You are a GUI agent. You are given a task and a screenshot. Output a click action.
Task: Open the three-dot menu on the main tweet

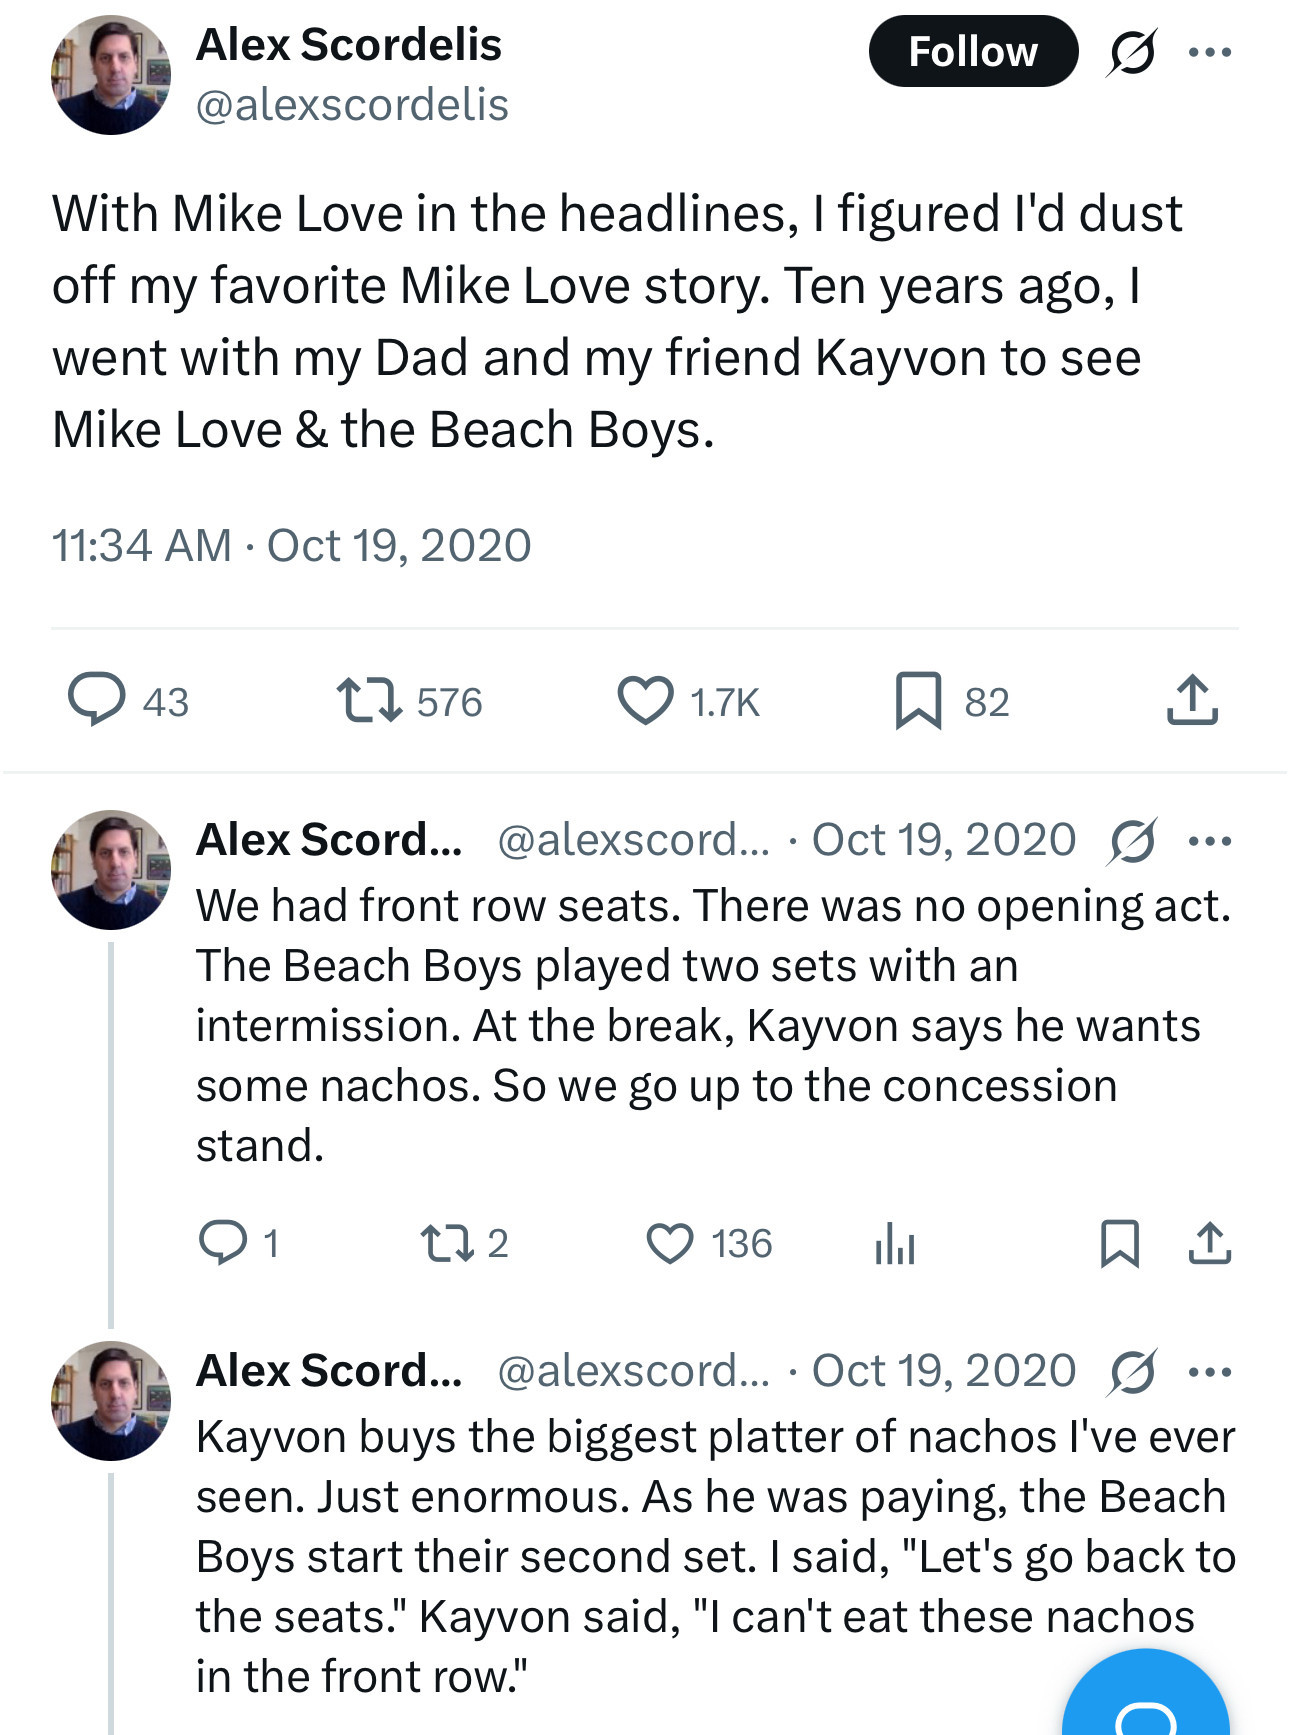pyautogui.click(x=1210, y=52)
